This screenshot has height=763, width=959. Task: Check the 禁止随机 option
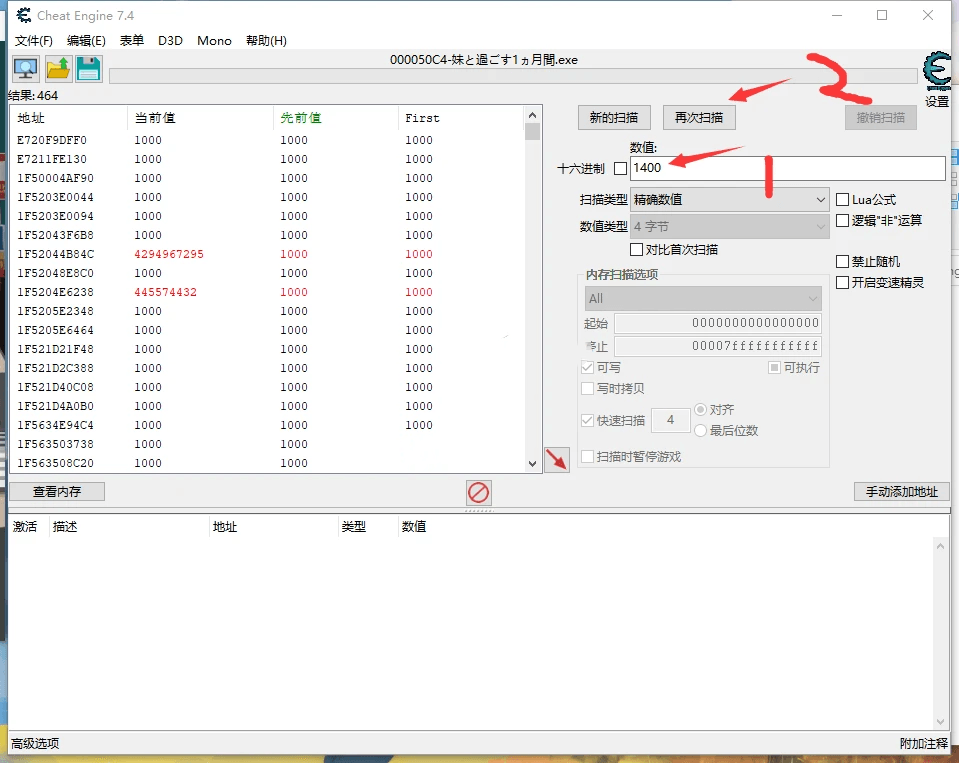point(843,262)
